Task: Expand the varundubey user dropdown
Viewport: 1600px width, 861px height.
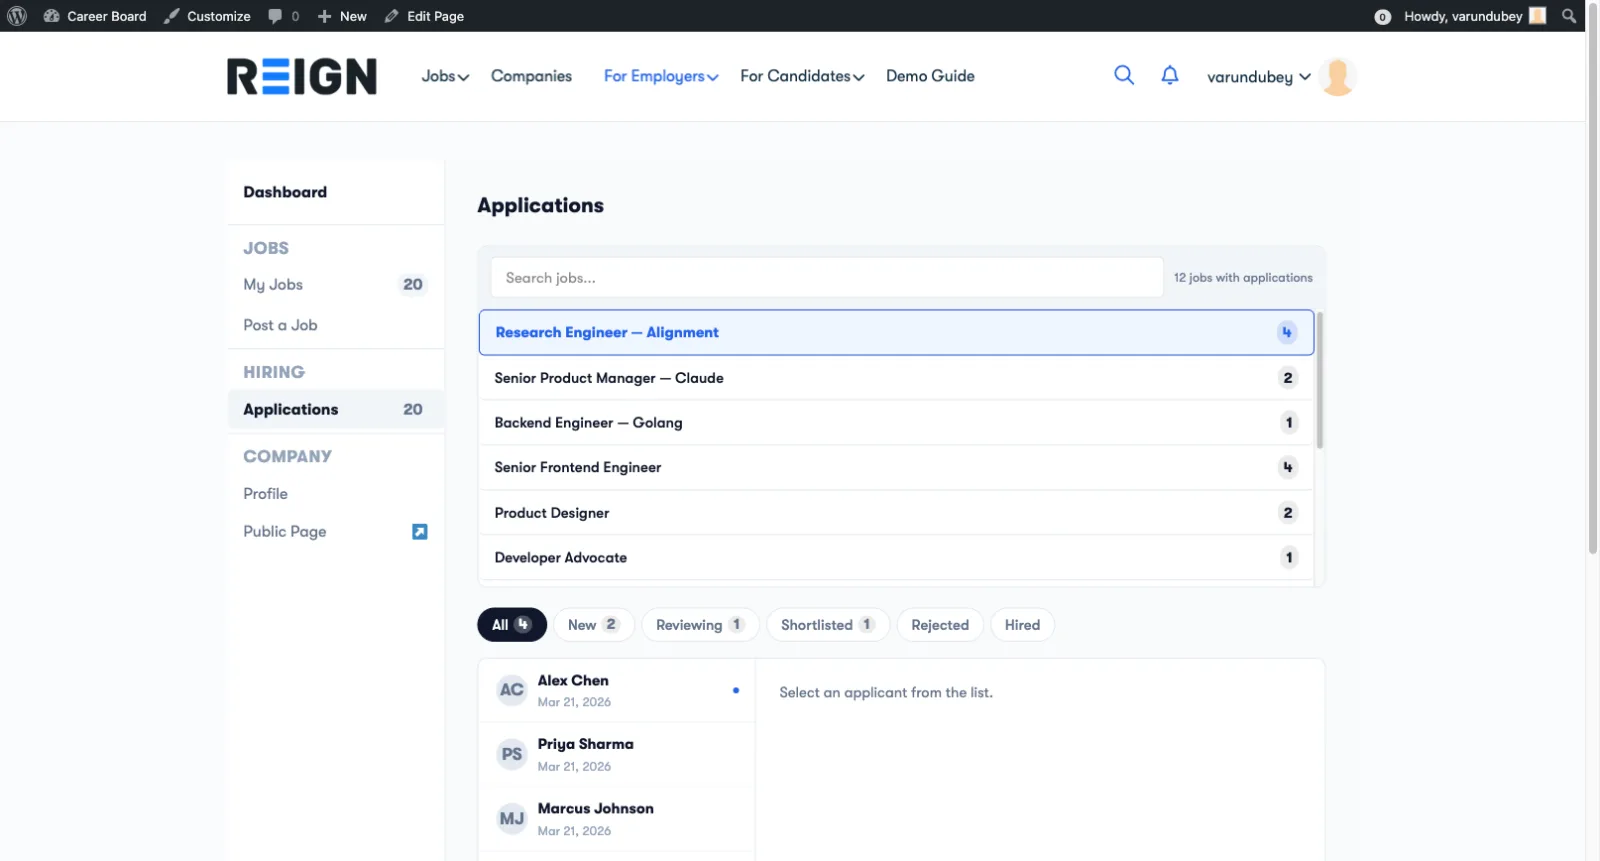Action: click(1259, 77)
